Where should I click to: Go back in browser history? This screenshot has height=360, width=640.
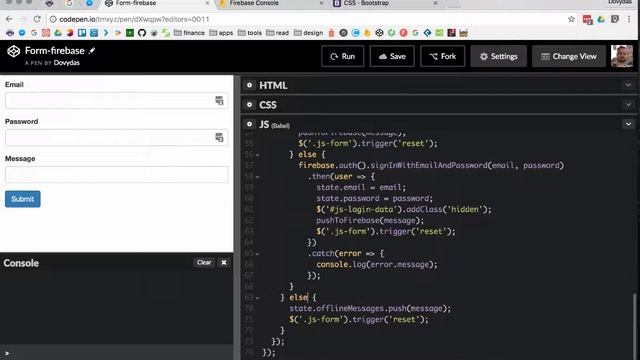[9, 19]
